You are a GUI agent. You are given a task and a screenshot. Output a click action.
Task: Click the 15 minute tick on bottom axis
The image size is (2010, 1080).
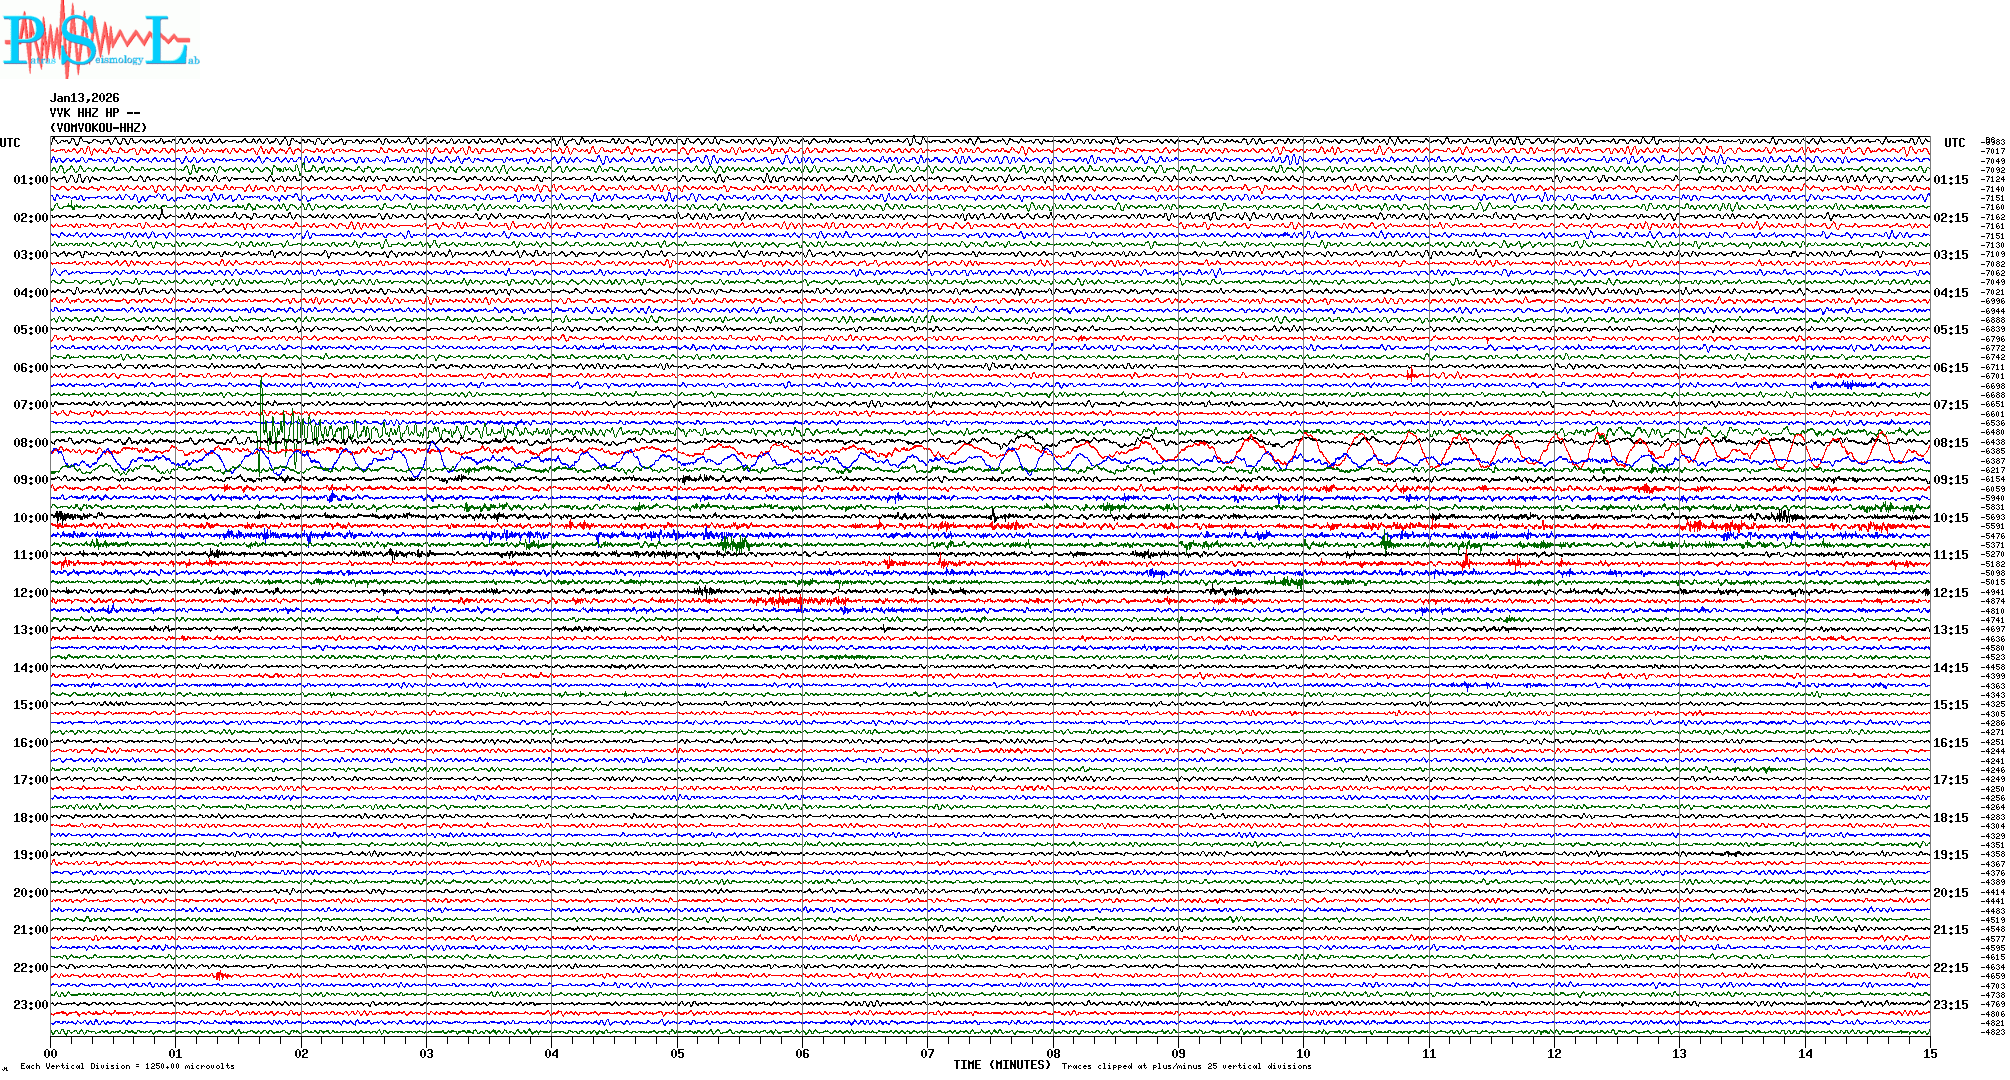pyautogui.click(x=1929, y=1053)
